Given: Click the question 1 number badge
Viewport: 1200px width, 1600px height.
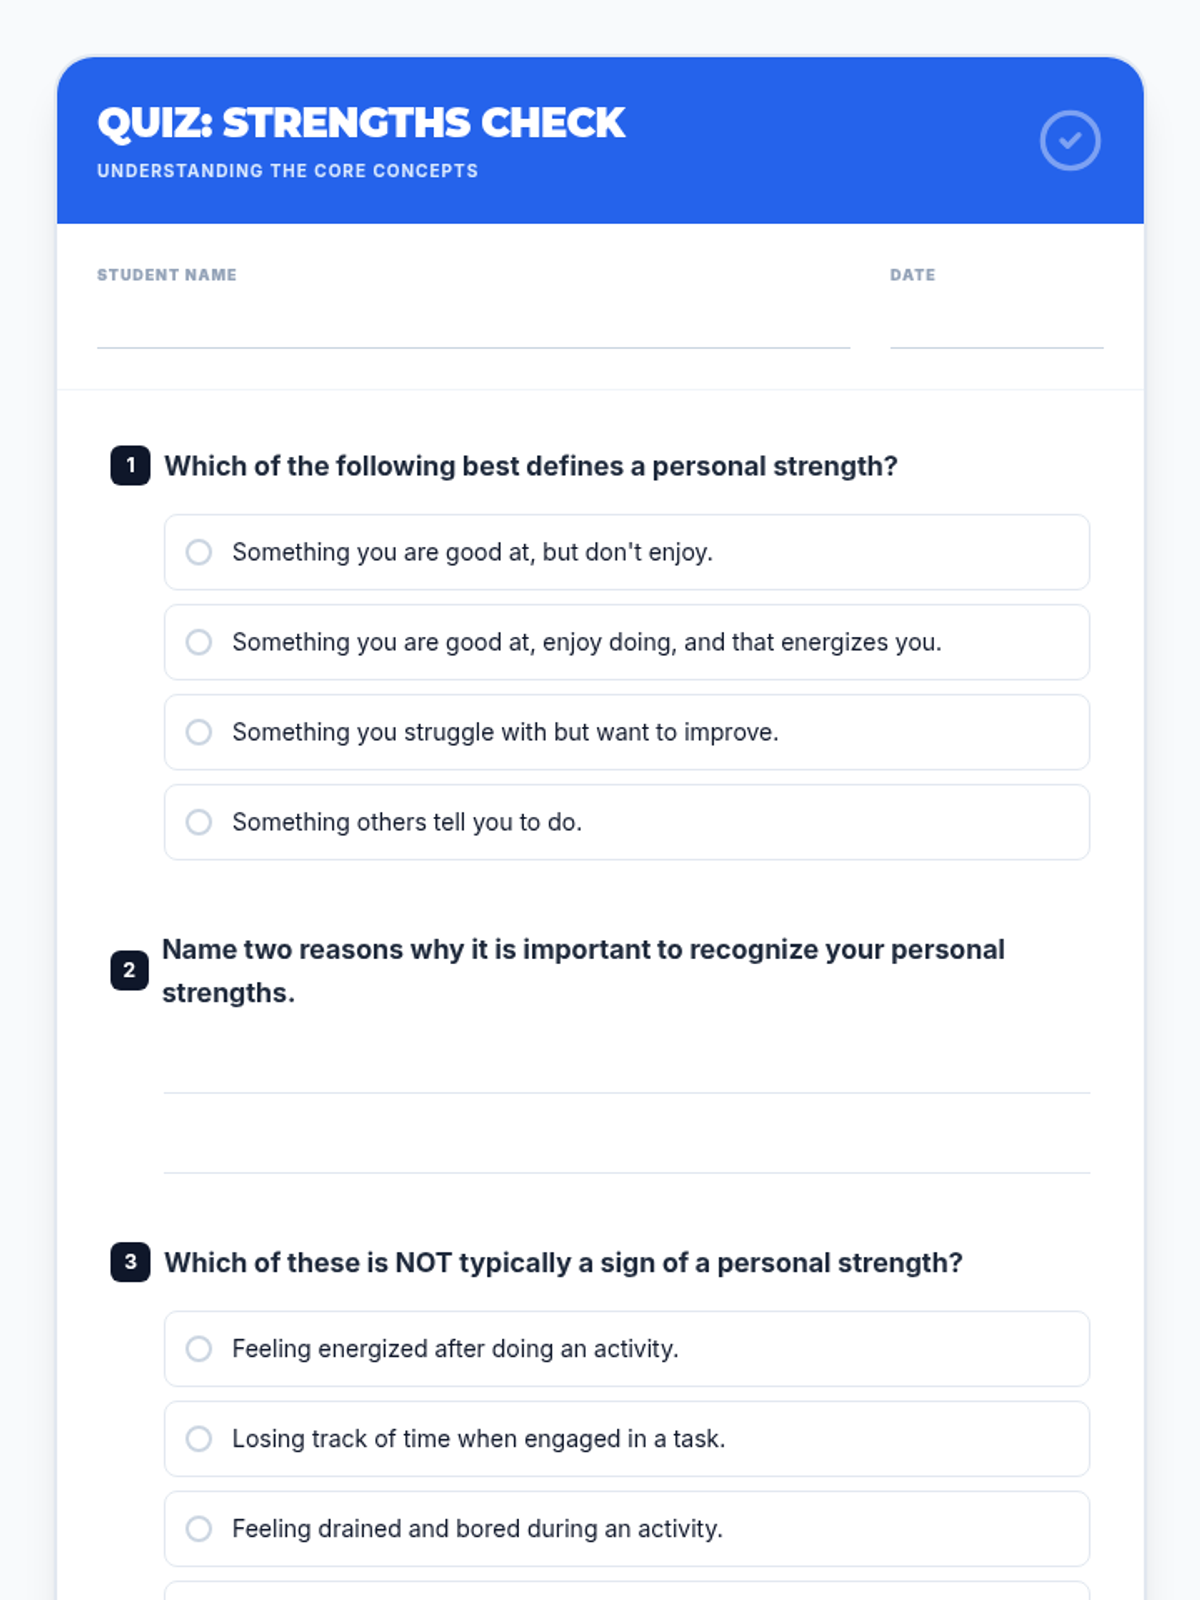Looking at the screenshot, I should coord(130,465).
